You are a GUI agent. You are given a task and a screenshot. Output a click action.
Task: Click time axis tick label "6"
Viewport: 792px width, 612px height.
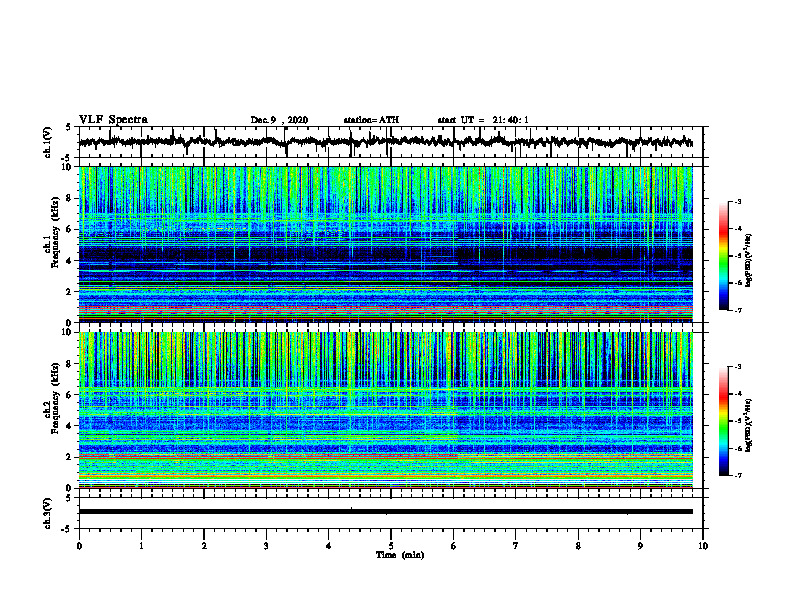coord(454,546)
